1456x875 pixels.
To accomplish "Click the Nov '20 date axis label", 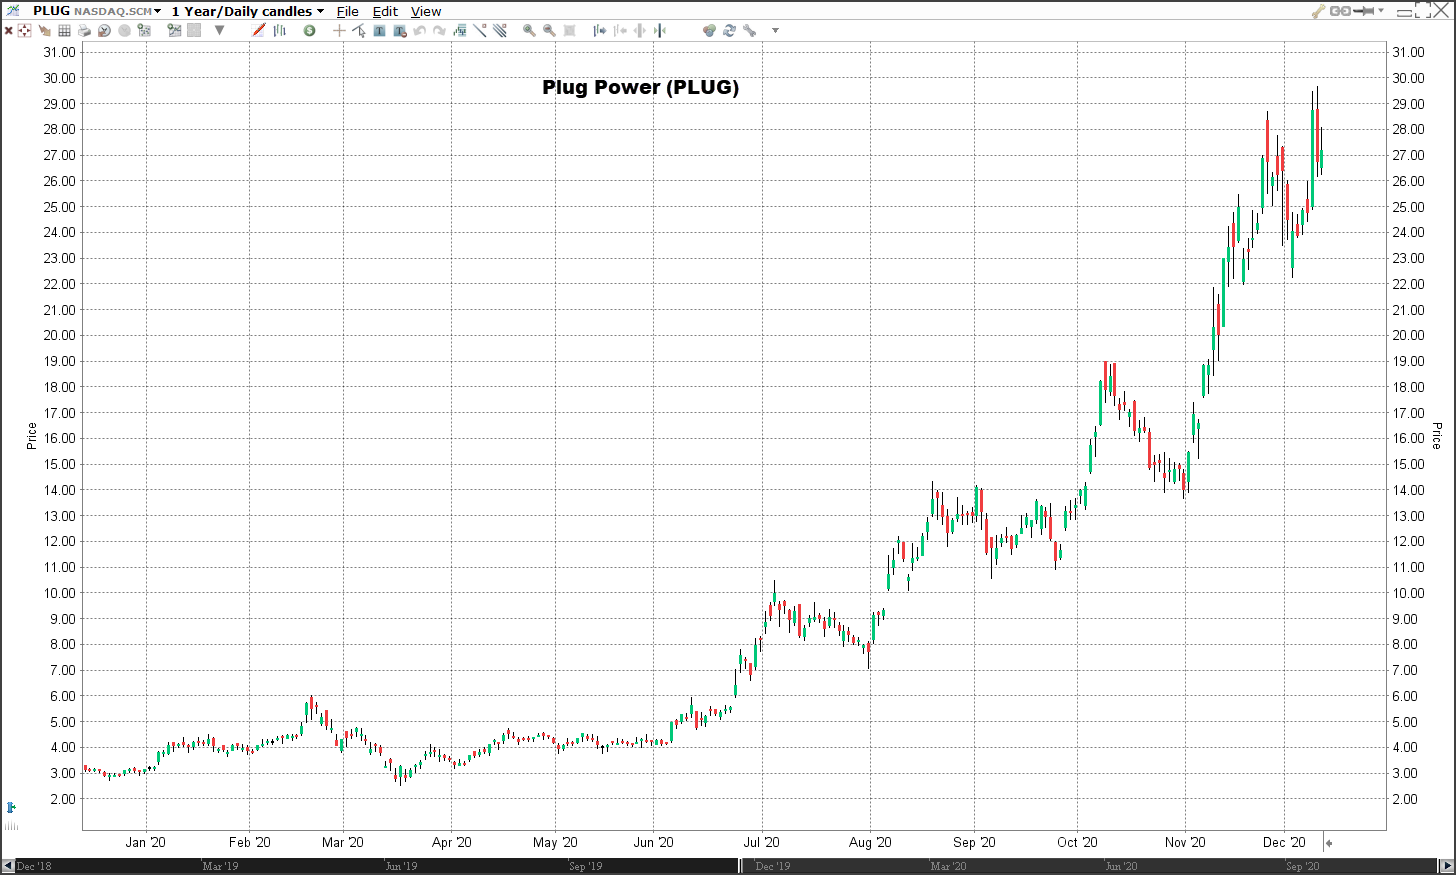I will point(1185,842).
